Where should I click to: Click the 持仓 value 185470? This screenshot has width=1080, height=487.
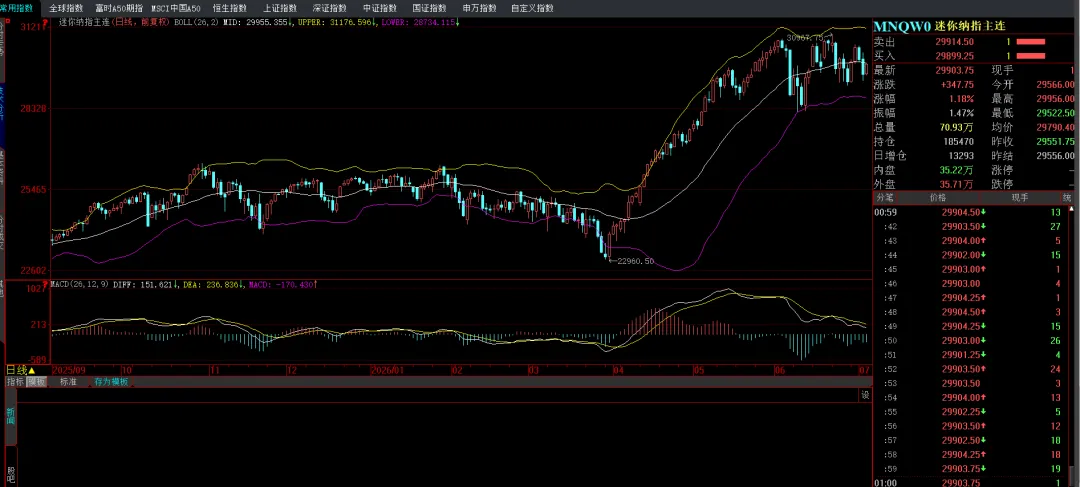point(959,141)
